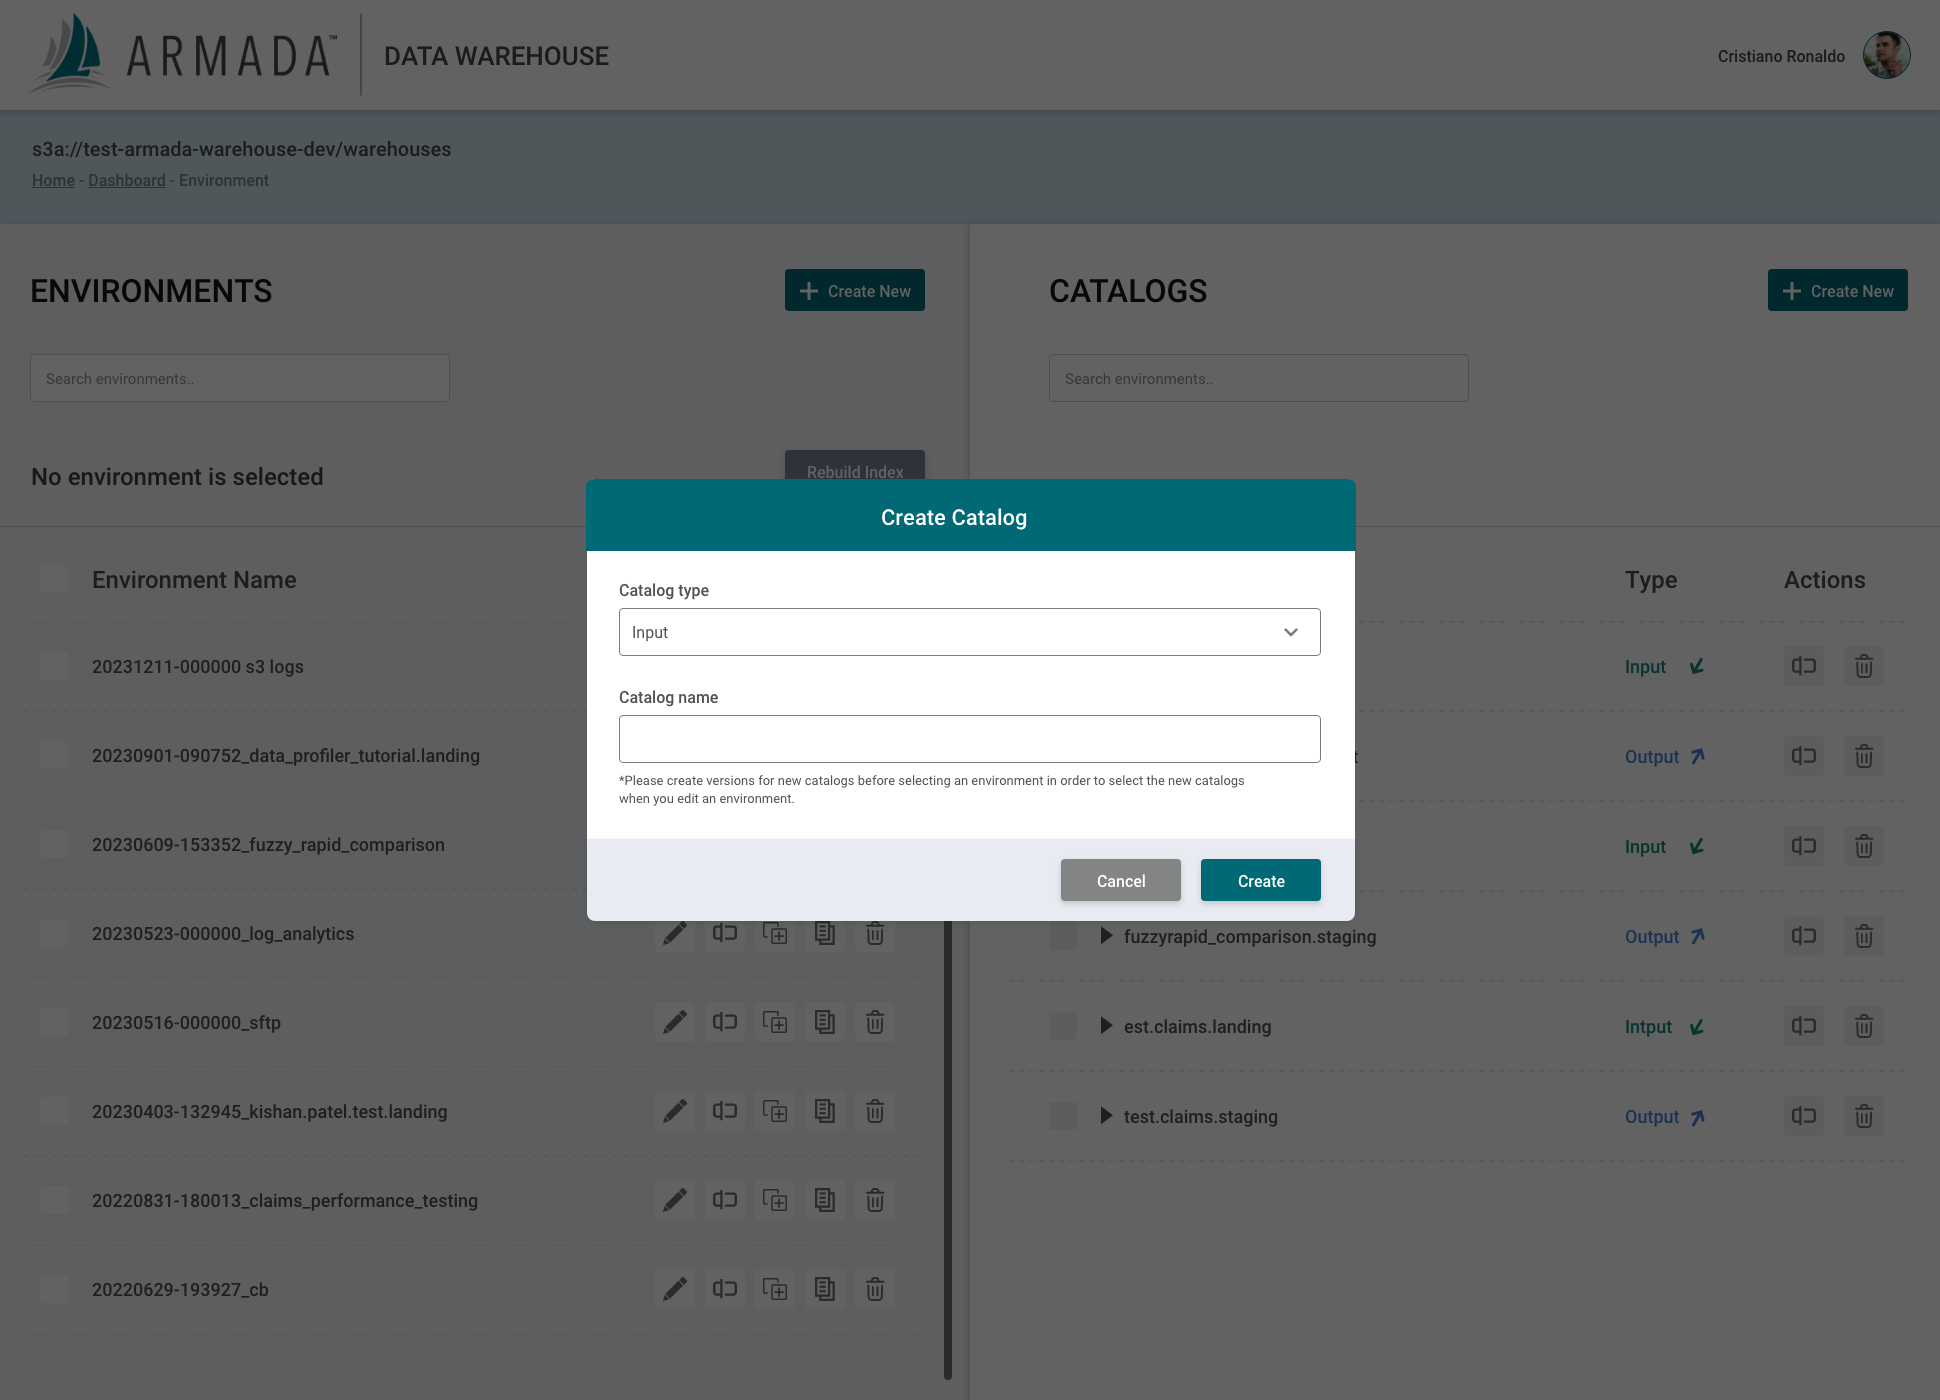
Task: Click the duplicate icon for 20230516-000000_sftp
Action: 774,1022
